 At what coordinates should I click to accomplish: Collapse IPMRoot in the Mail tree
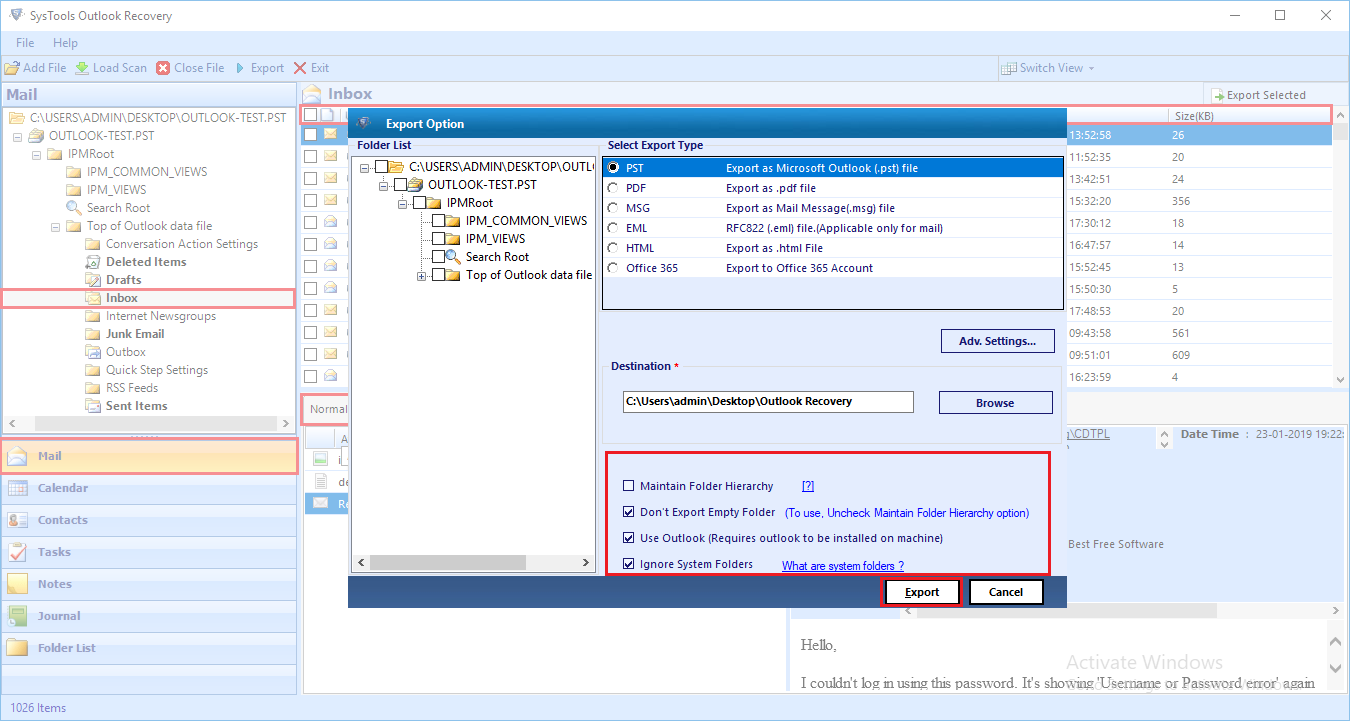[36, 154]
